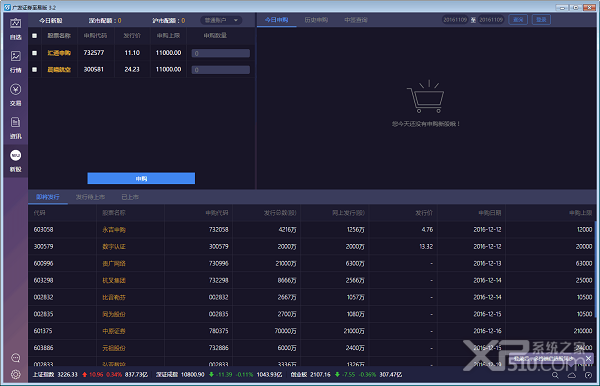This screenshot has height=386, width=600.
Task: Click quantity input for code 732577
Action: click(x=221, y=53)
